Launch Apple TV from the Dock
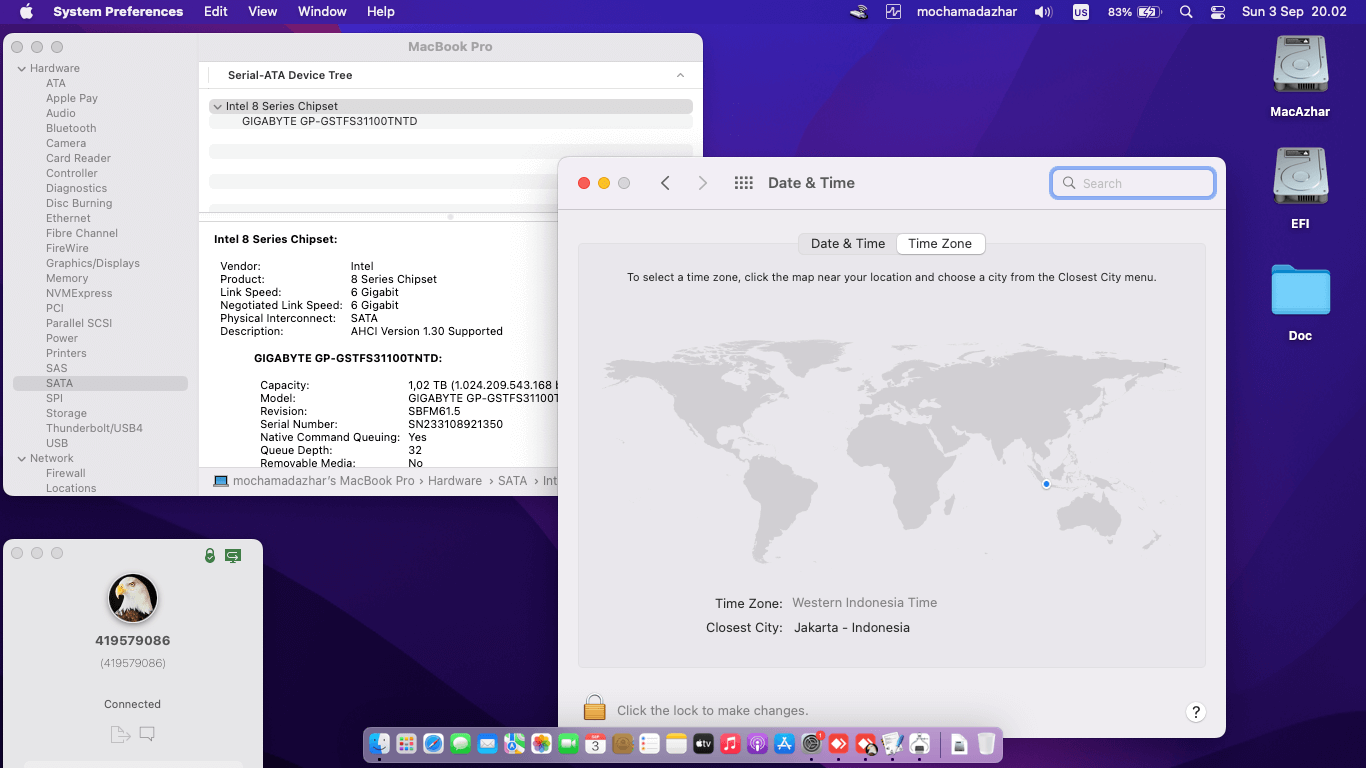Viewport: 1366px width, 768px height. pos(703,744)
